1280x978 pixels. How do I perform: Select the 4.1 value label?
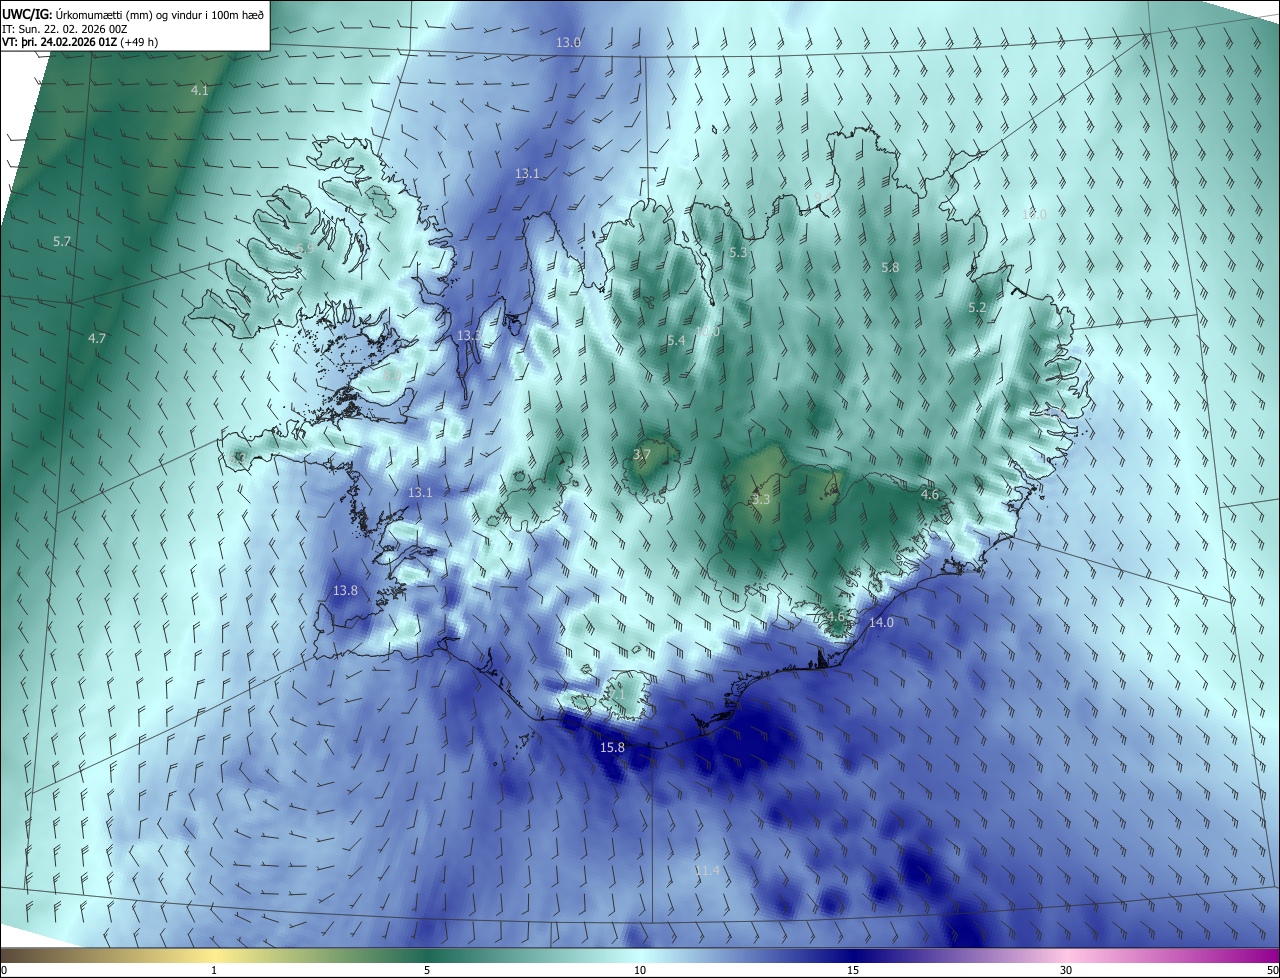tap(200, 90)
